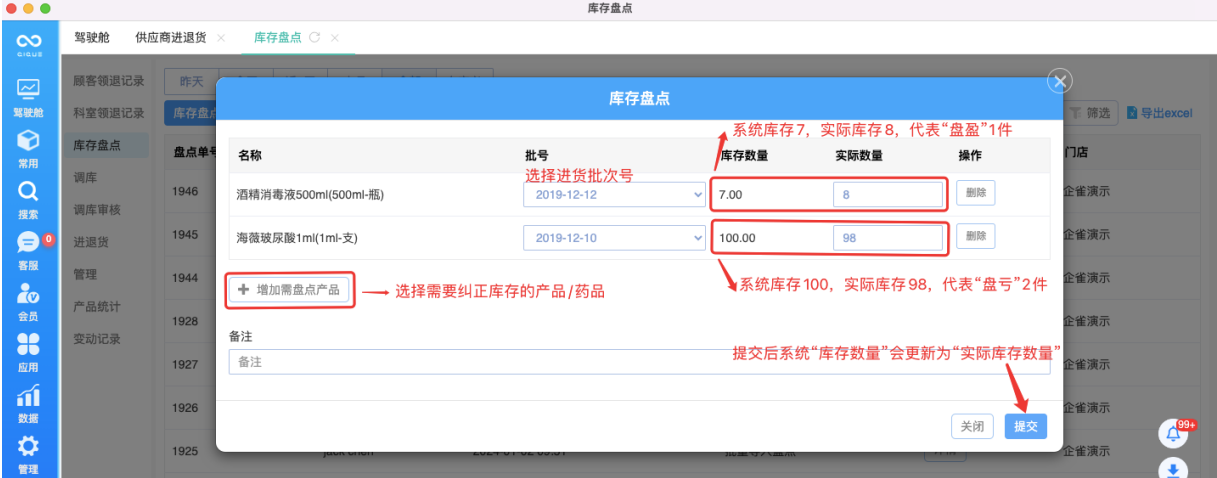Click stocktake number 1927 in background list
Image resolution: width=1217 pixels, height=478 pixels.
click(x=185, y=364)
